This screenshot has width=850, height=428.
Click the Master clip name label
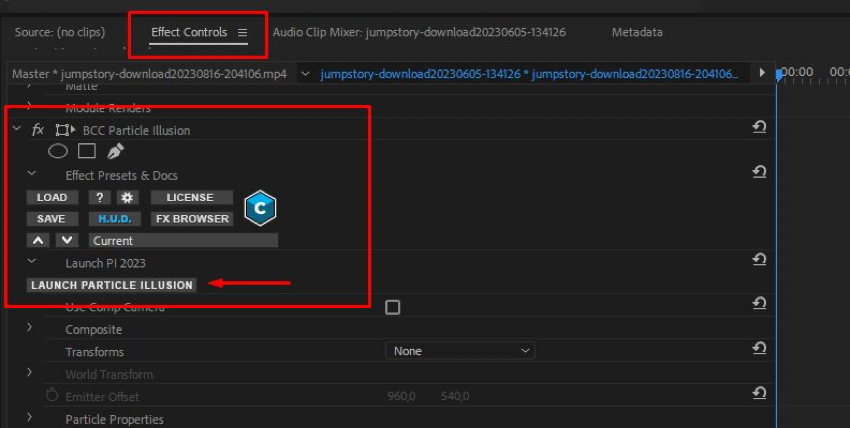click(x=149, y=74)
